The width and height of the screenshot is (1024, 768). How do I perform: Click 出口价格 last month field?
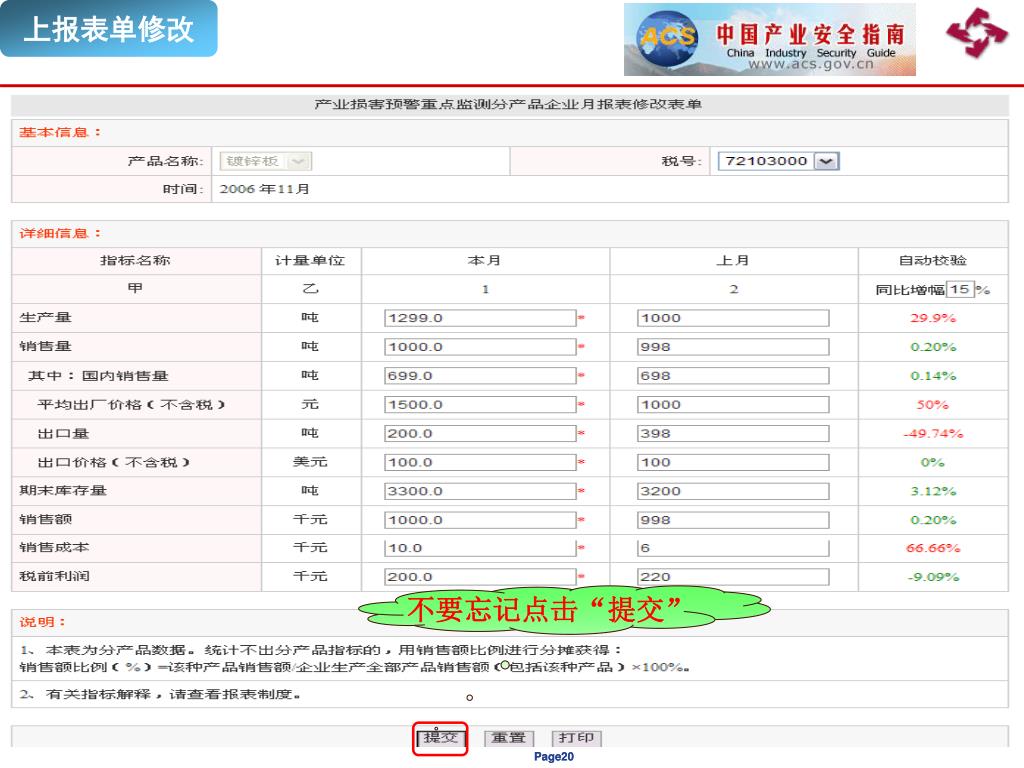pyautogui.click(x=733, y=463)
